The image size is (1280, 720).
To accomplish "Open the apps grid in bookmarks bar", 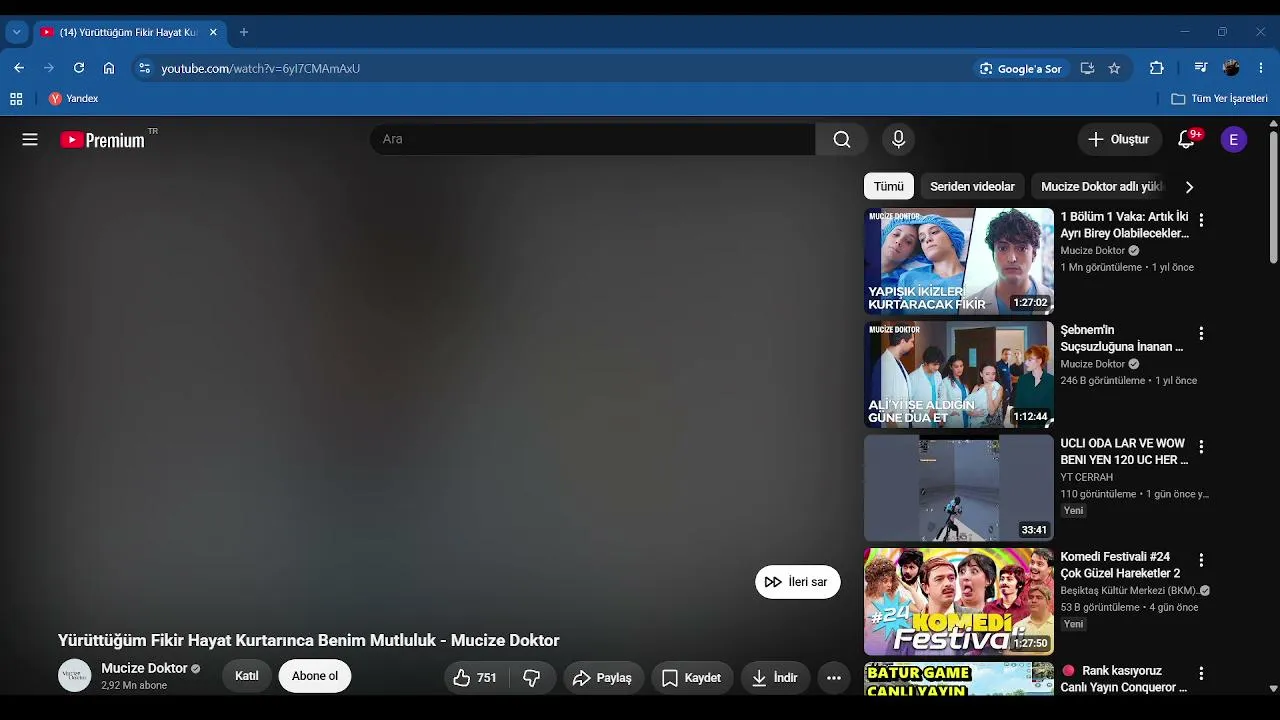I will [16, 99].
